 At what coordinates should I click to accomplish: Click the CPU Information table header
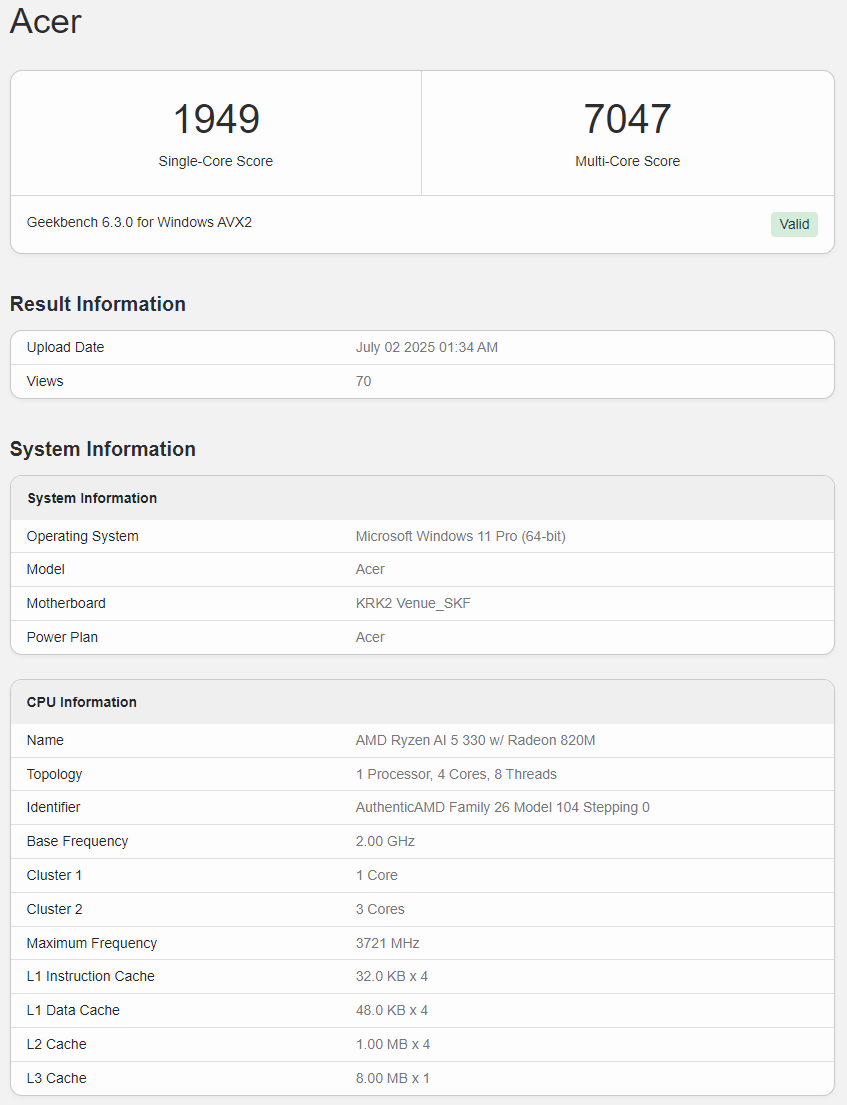[x=423, y=702]
